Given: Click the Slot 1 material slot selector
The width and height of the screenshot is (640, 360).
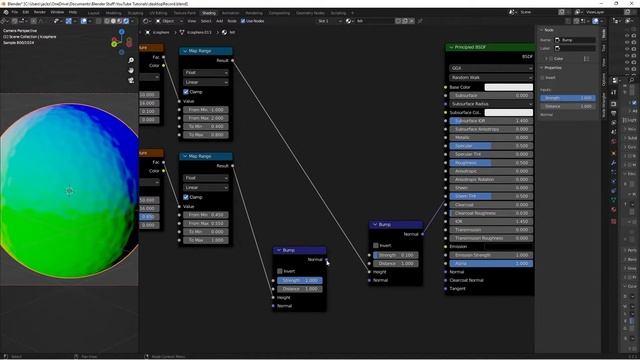Looking at the screenshot, I should (329, 21).
